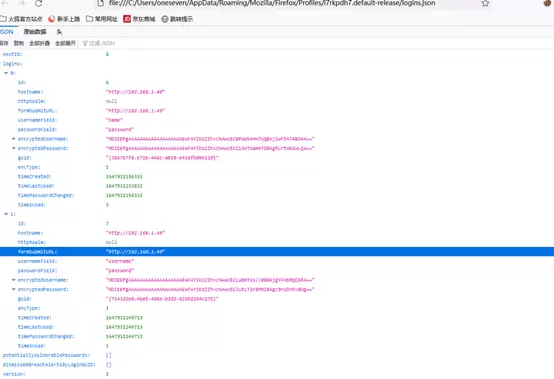
Task: Click 全部折叠 to collapse all nodes
Action: [40, 43]
